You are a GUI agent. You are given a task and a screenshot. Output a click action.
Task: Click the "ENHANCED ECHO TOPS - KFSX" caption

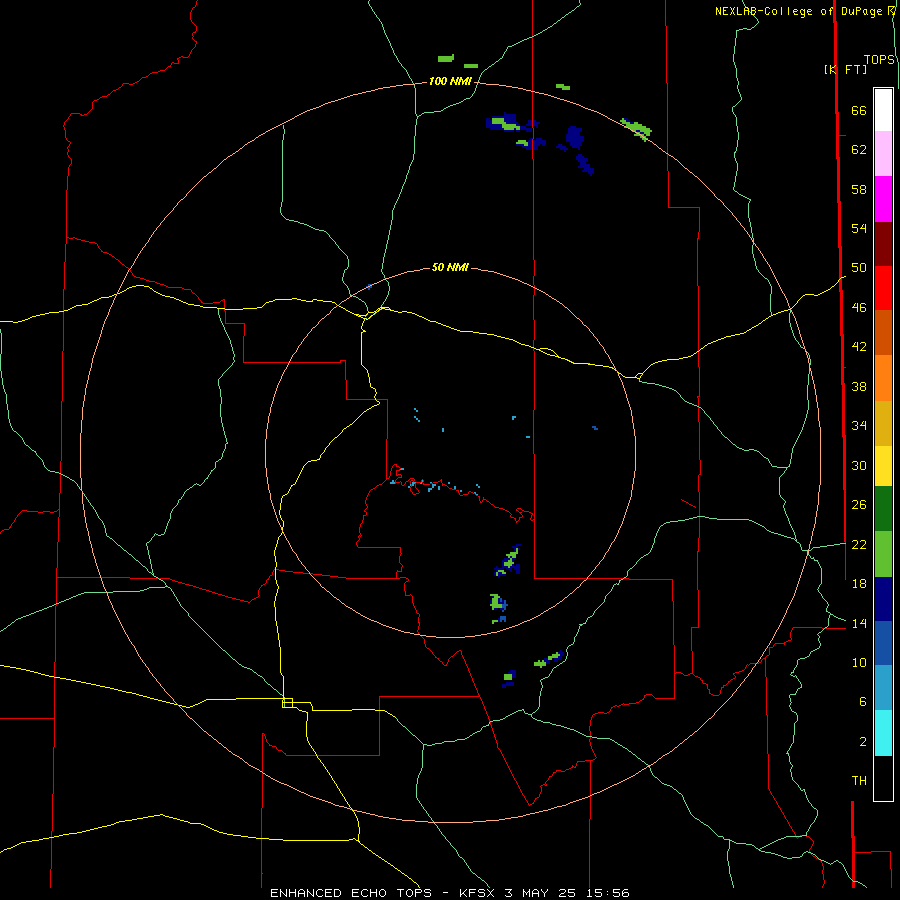coord(382,893)
